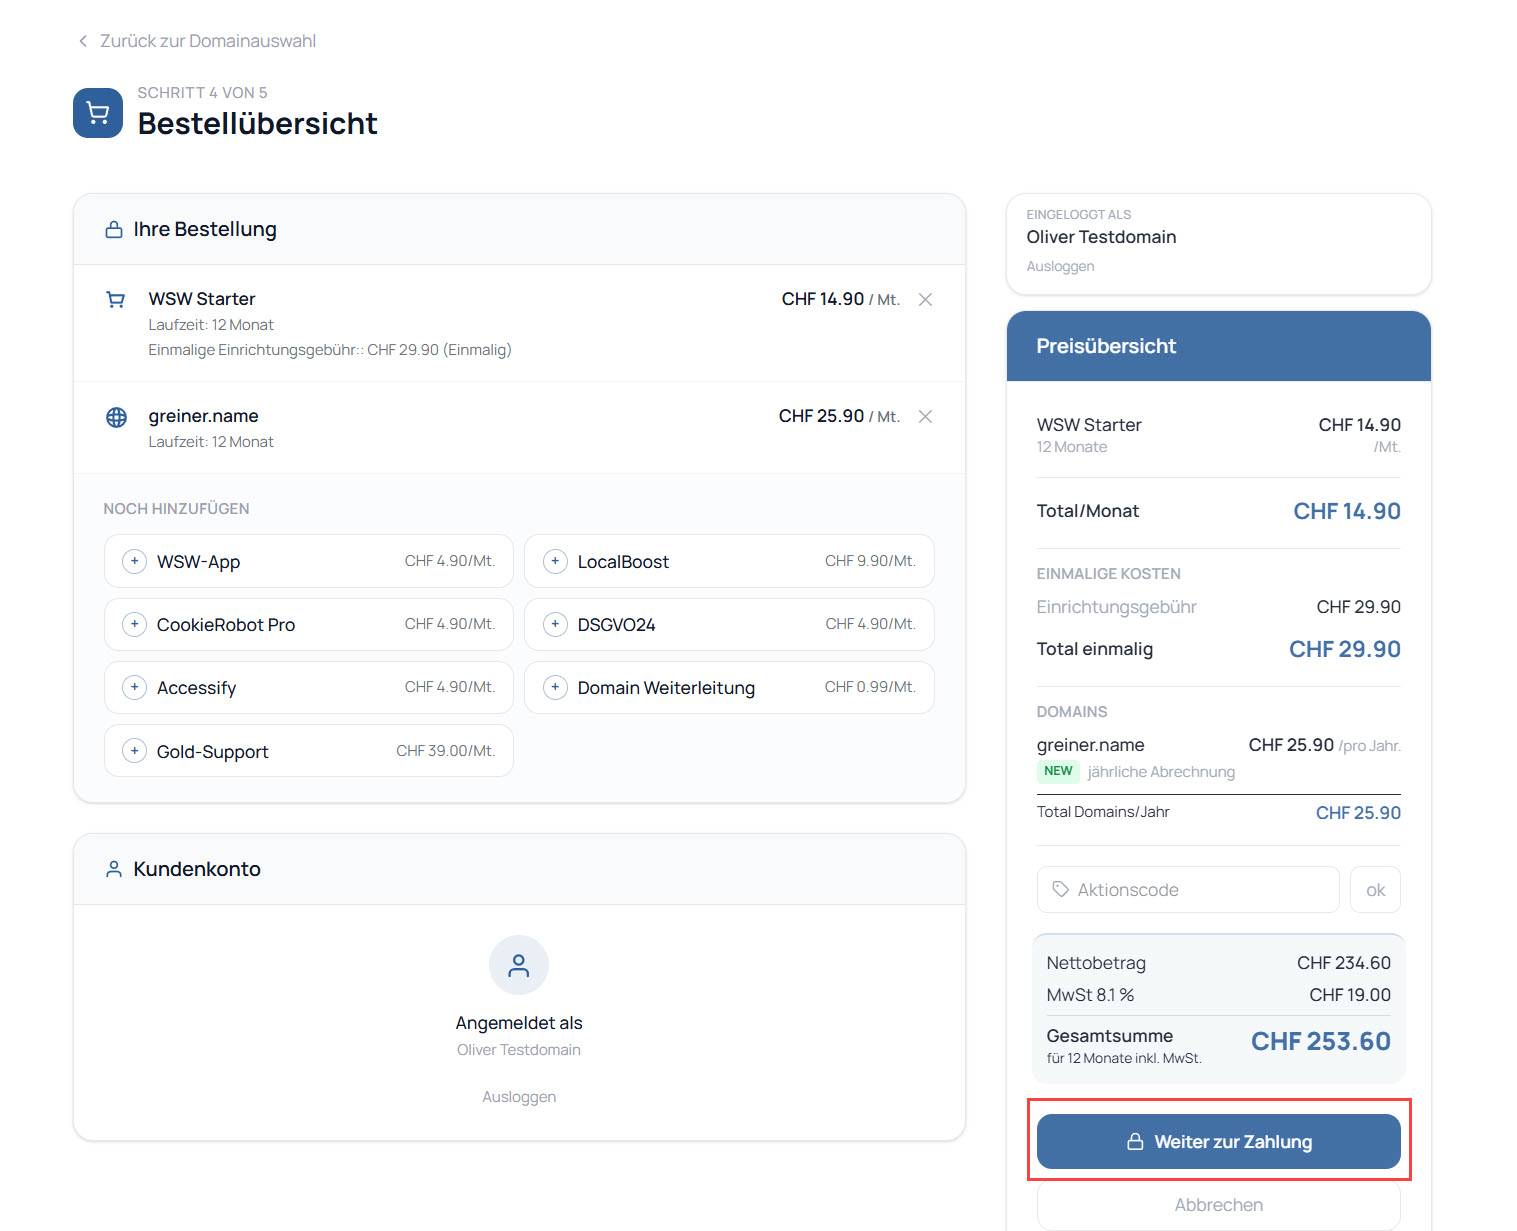Click Ausloggen in the Kundenkonto panel
This screenshot has height=1231, width=1517.
pos(519,1097)
